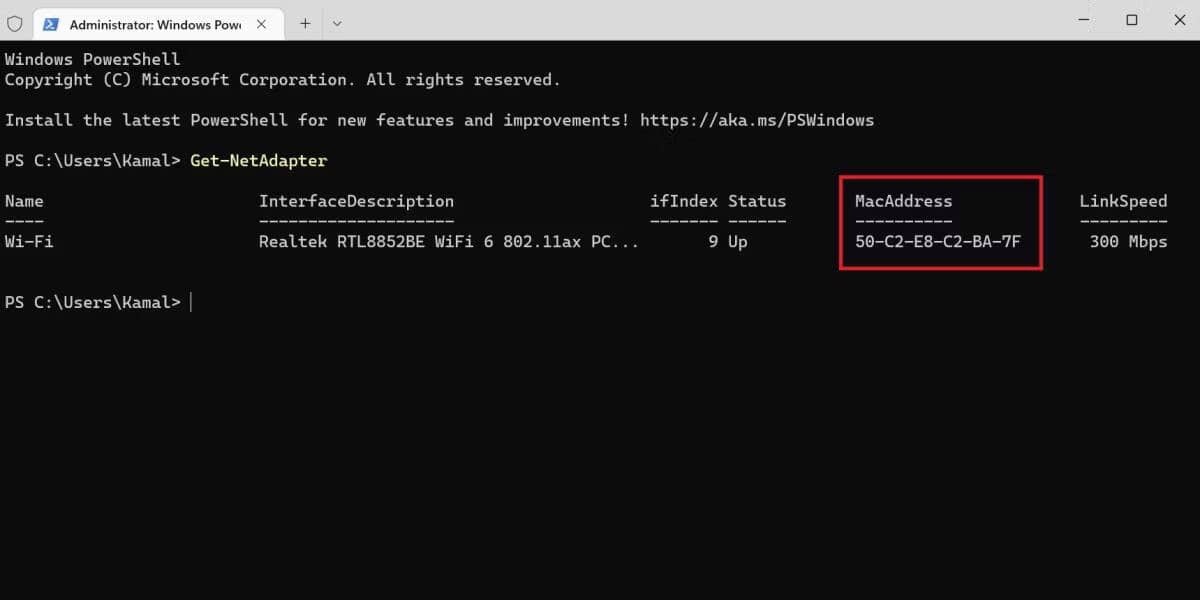Expand the new tab profile dropdown
Viewport: 1200px width, 600px height.
337,23
